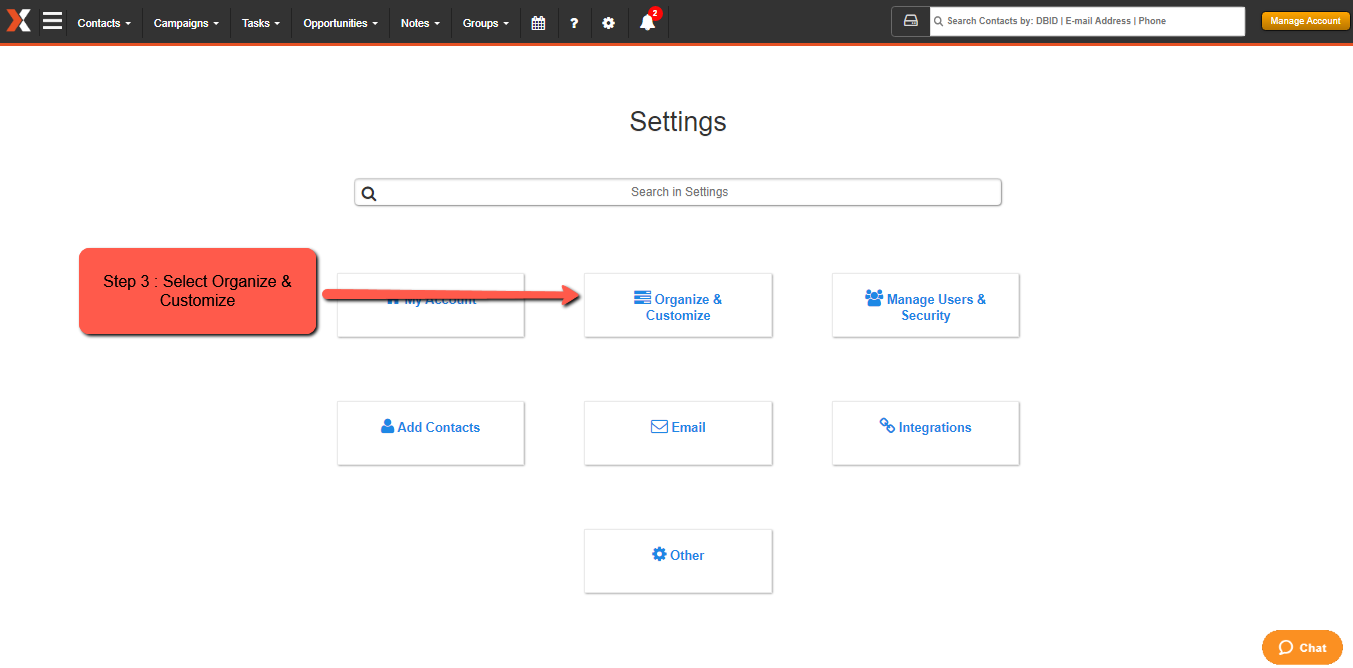Click the question mark help icon
This screenshot has width=1353, height=668.
(x=574, y=23)
